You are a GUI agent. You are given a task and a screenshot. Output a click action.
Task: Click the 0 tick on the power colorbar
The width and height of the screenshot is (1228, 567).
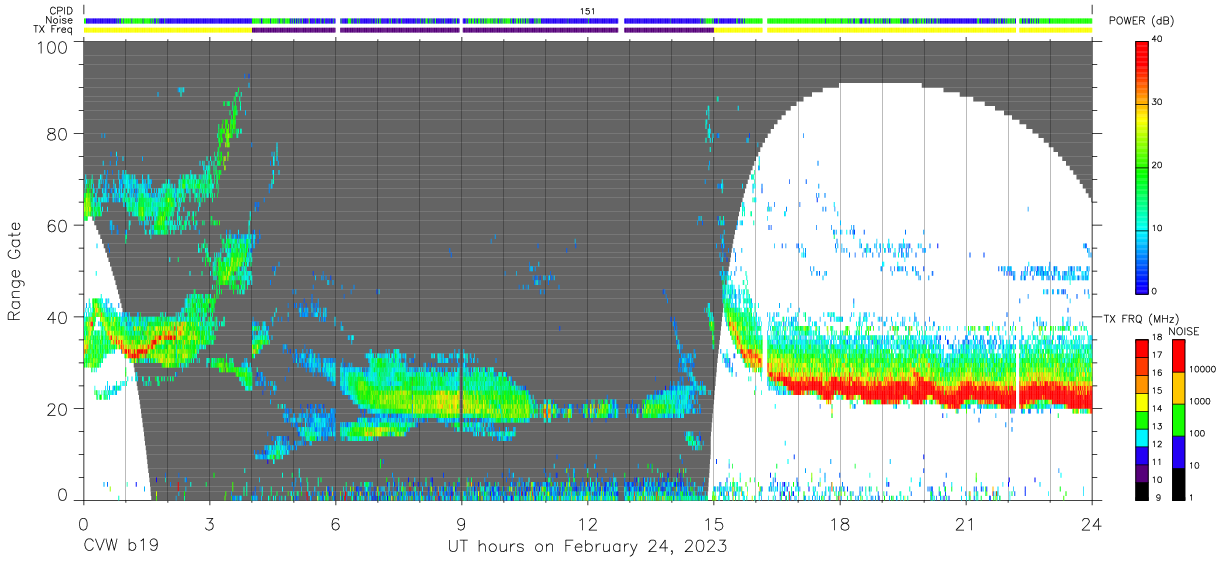1154,291
